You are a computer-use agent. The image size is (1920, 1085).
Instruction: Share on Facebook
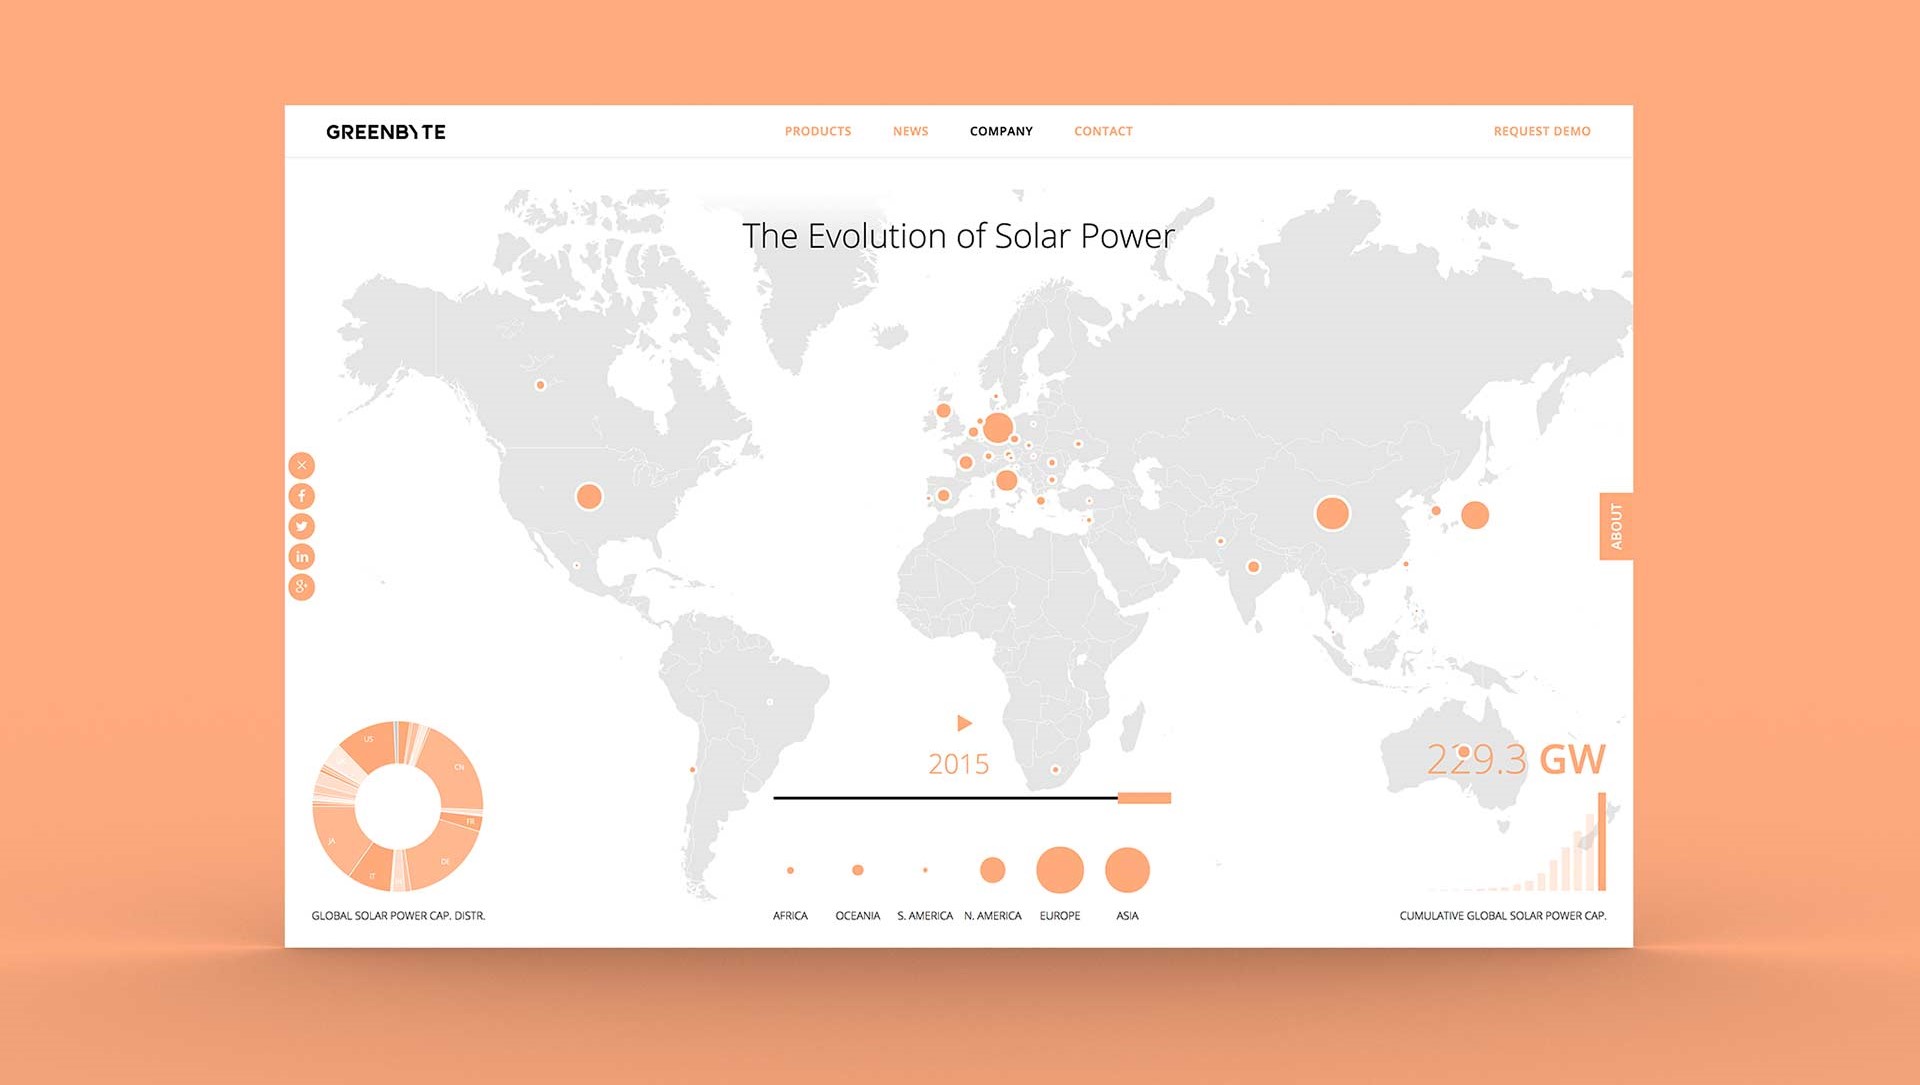[302, 496]
